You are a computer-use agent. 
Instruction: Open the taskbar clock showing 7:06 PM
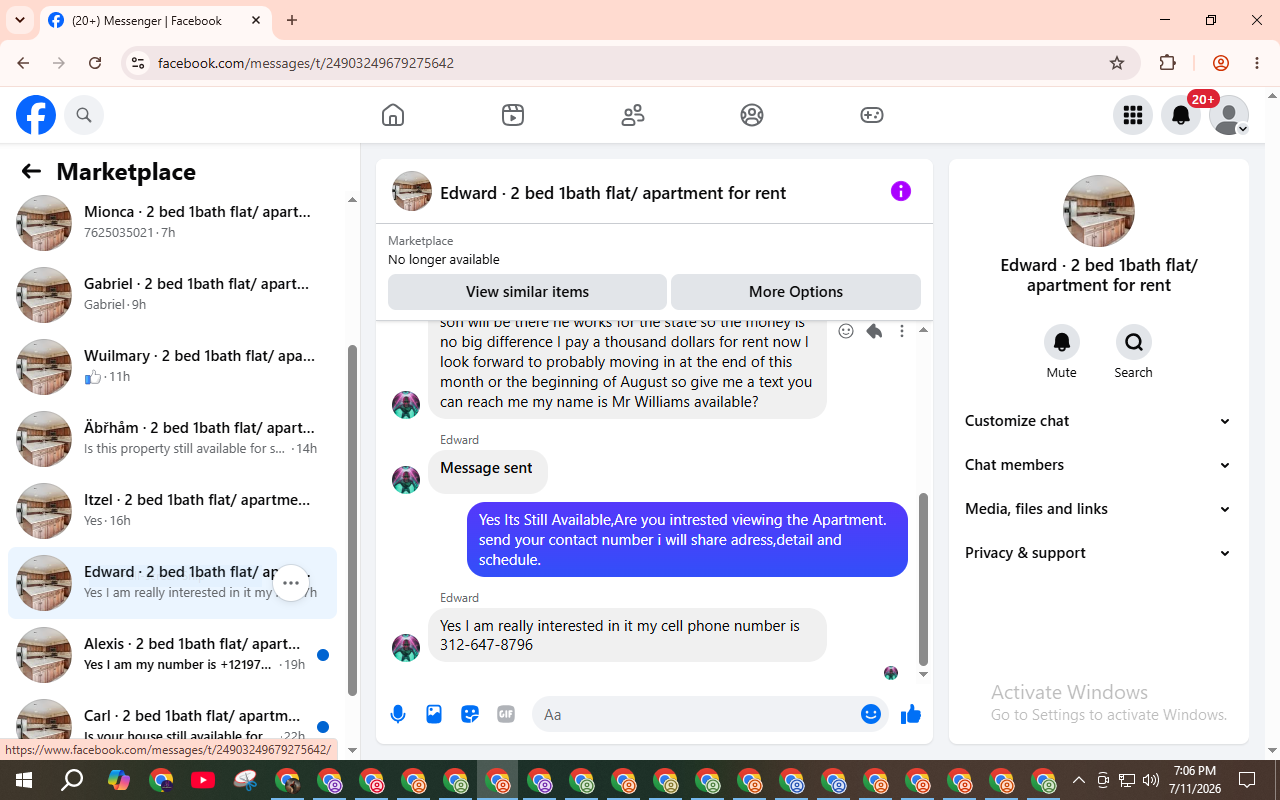(x=1195, y=780)
